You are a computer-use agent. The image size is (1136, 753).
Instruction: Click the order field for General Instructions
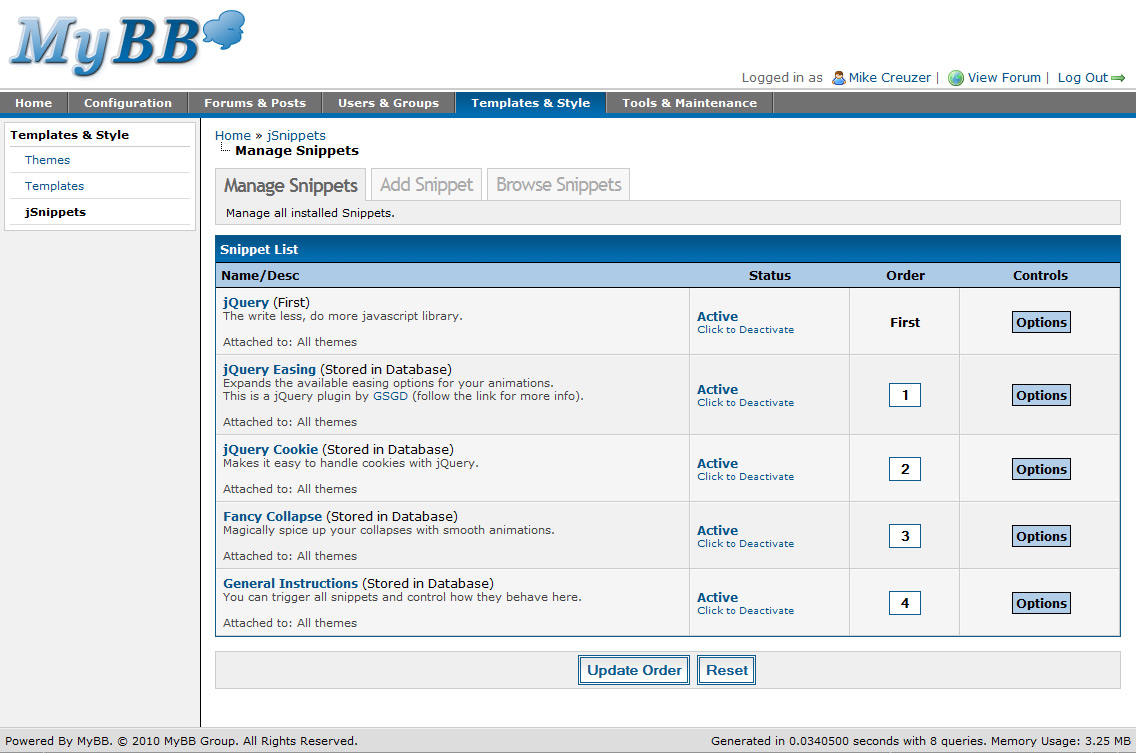[905, 603]
